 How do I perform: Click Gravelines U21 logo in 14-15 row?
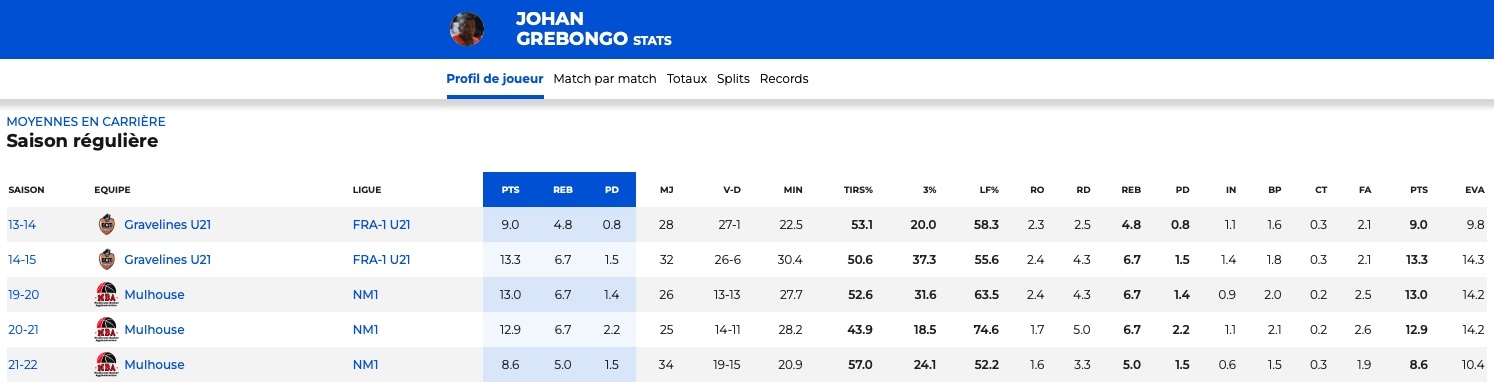[106, 260]
